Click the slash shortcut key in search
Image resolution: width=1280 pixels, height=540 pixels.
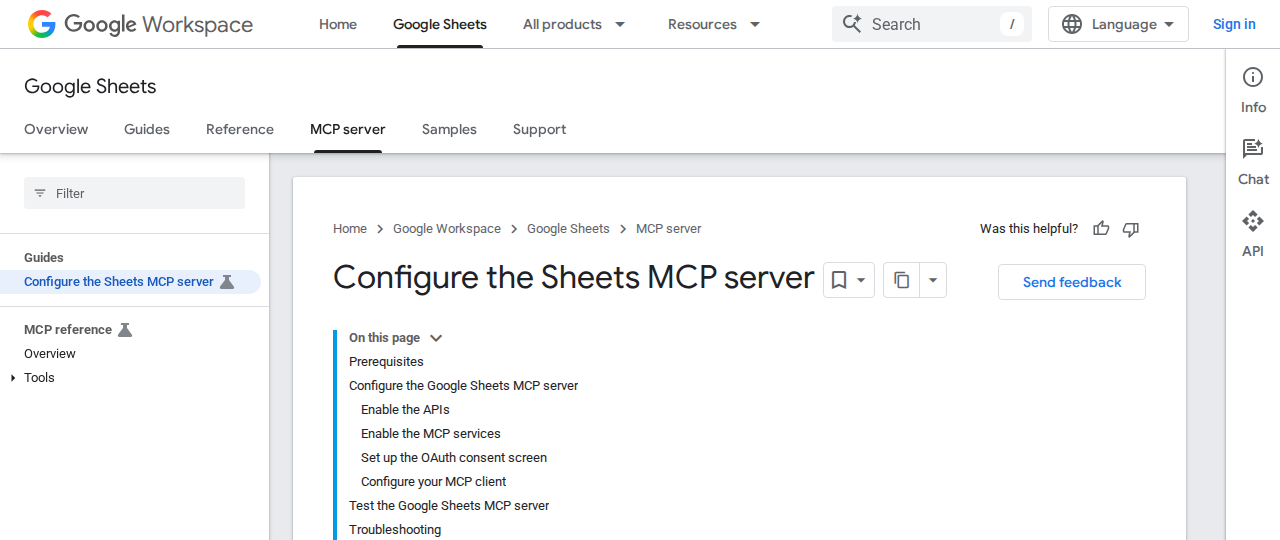click(1012, 24)
